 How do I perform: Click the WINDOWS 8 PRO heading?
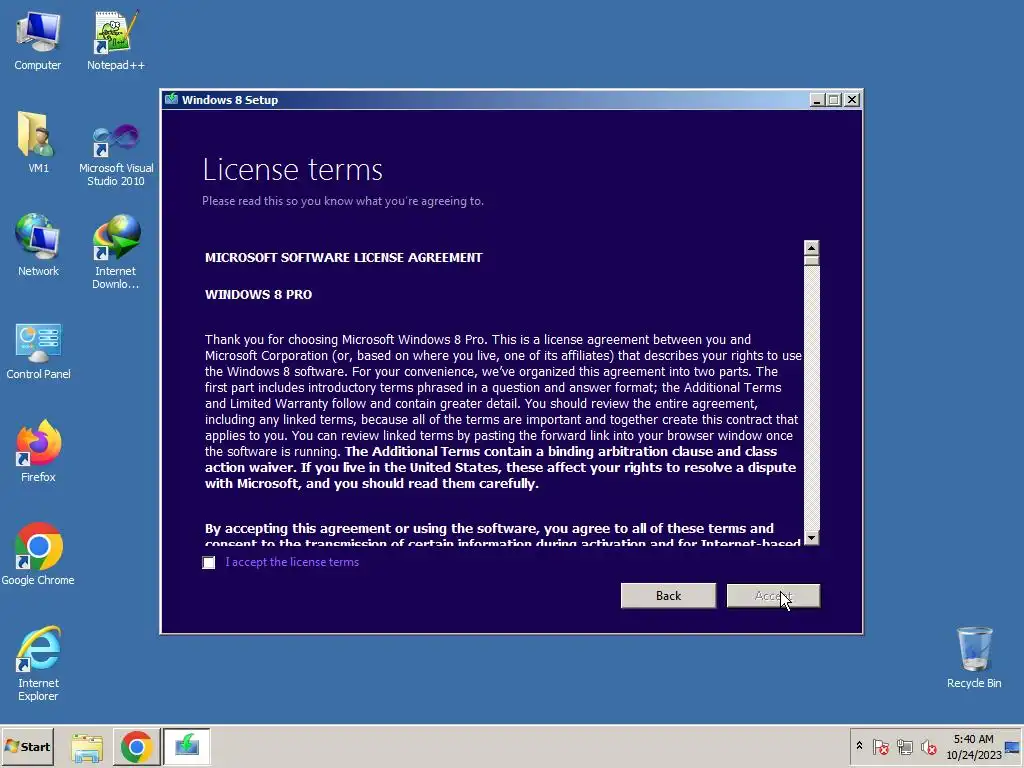[x=259, y=295]
